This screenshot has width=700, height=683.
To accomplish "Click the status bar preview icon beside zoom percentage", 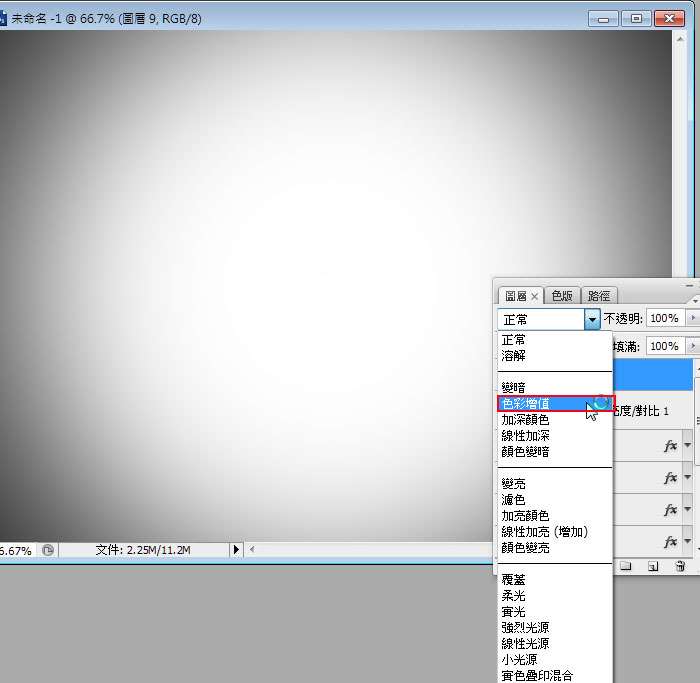I will point(47,550).
